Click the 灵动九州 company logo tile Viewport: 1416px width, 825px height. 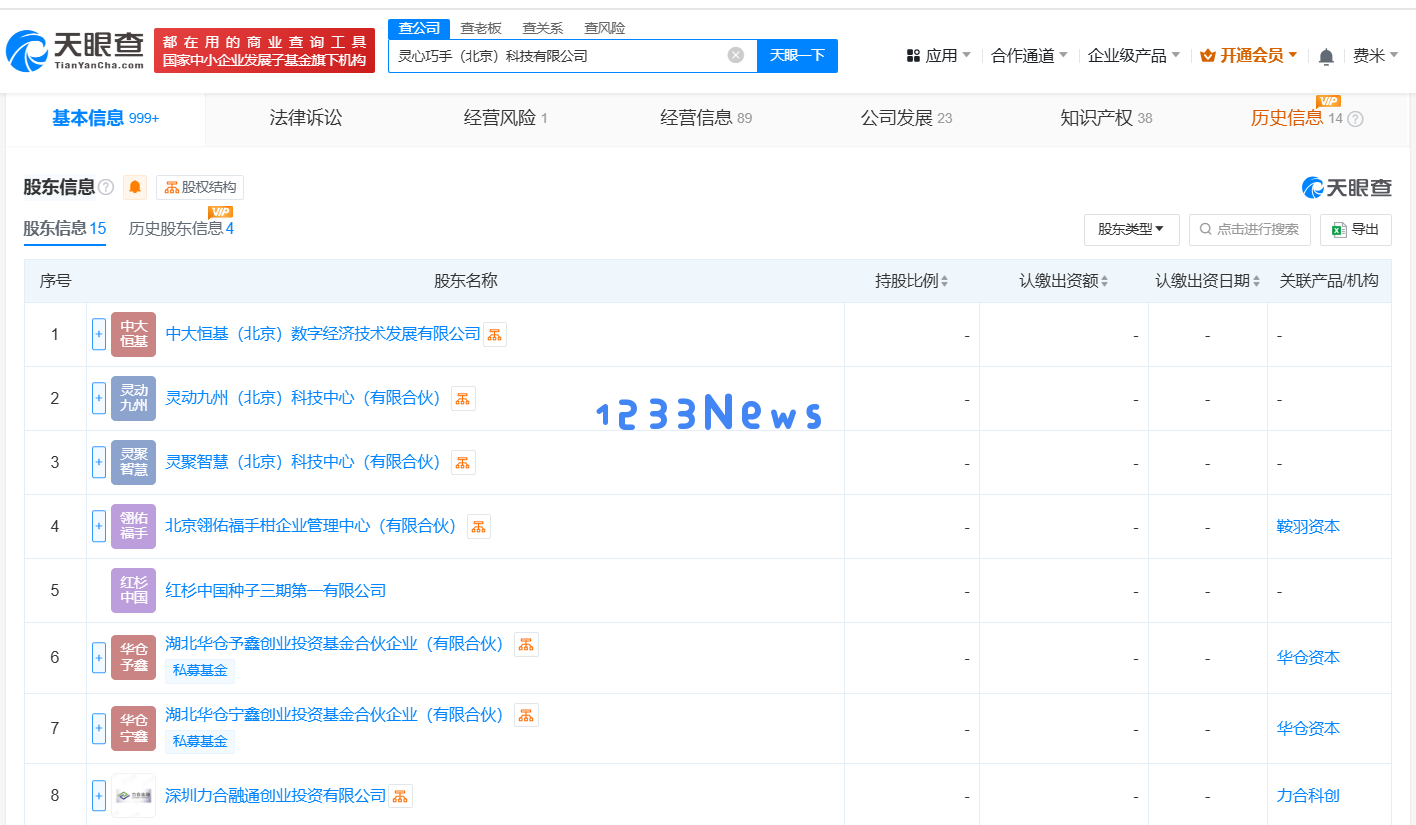click(x=134, y=398)
